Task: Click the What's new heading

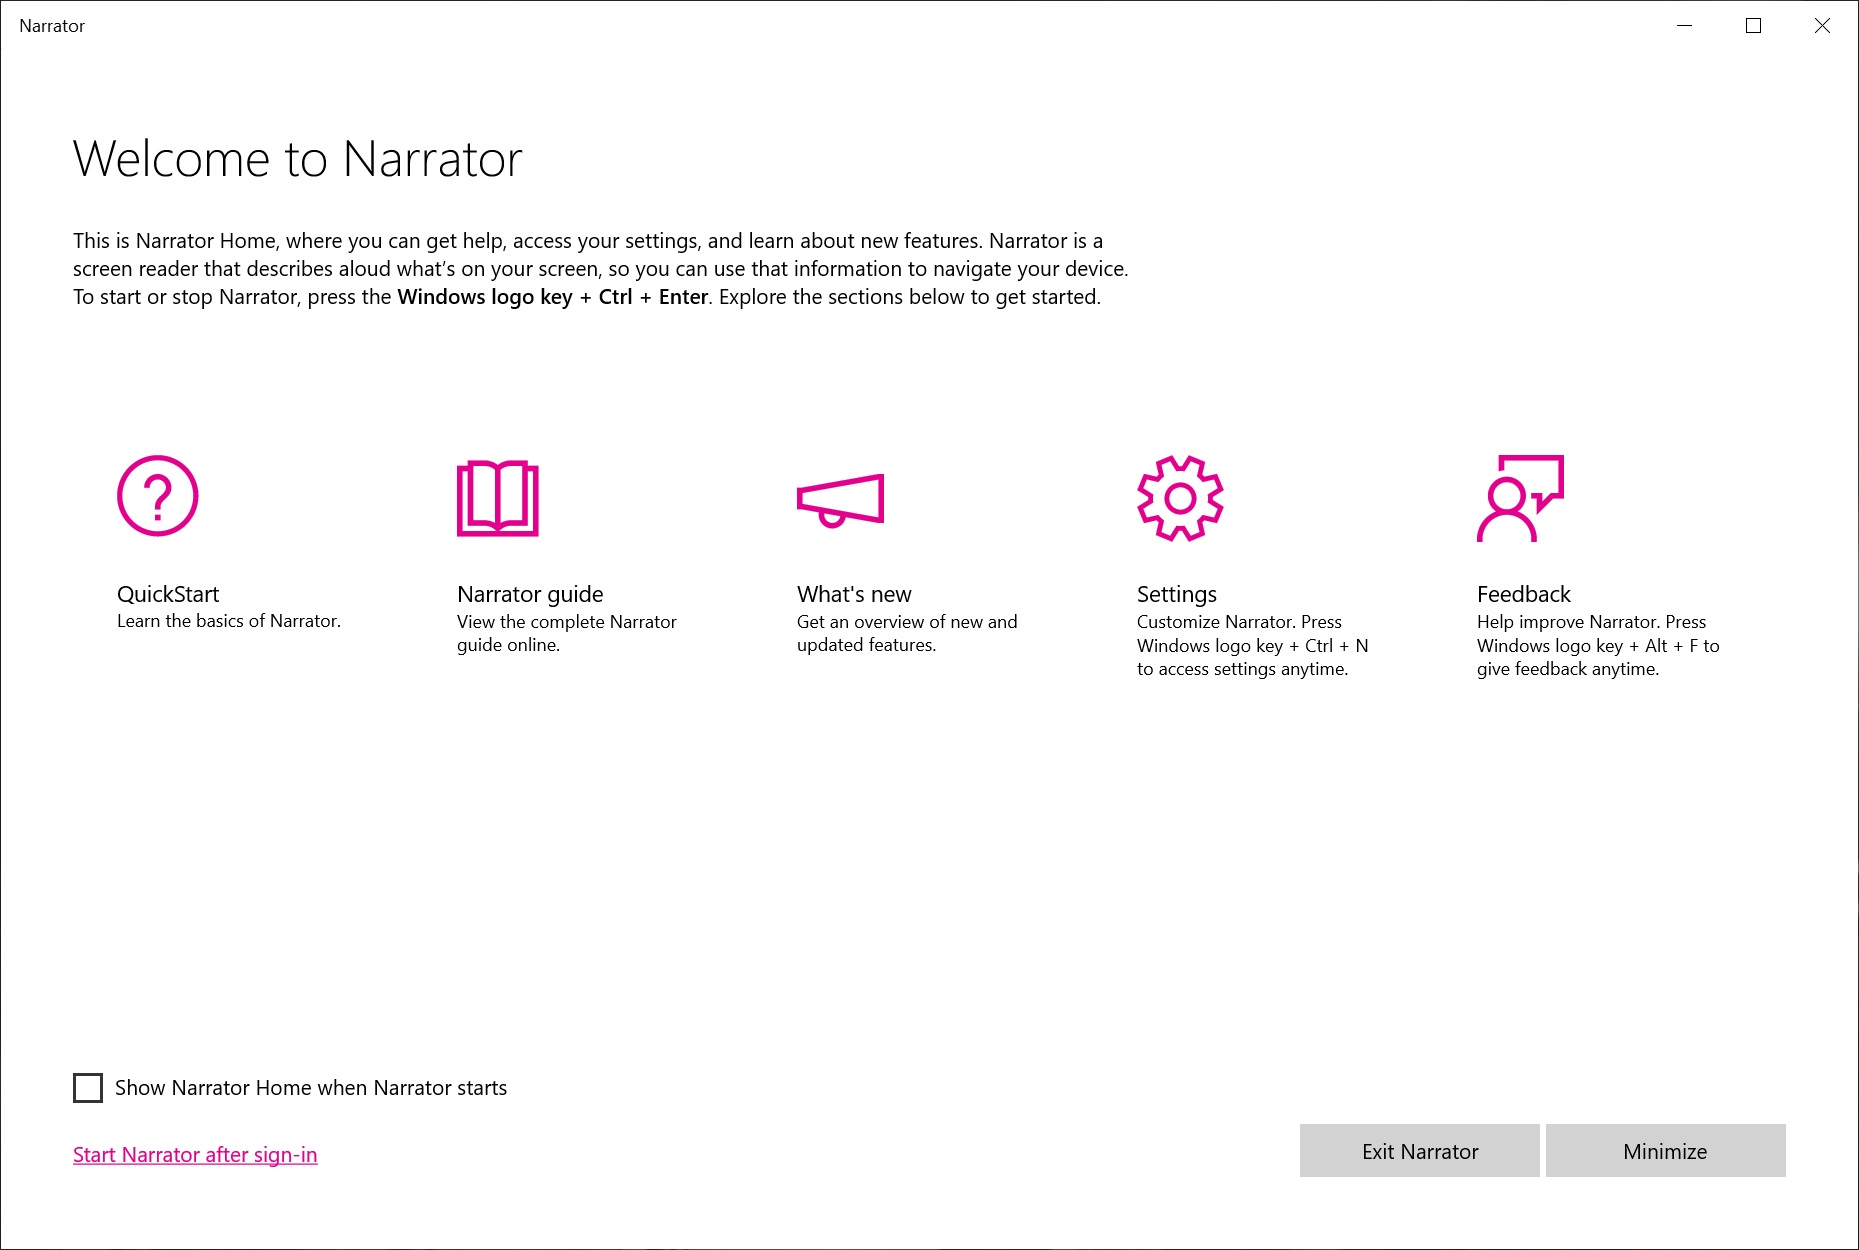Action: [854, 594]
